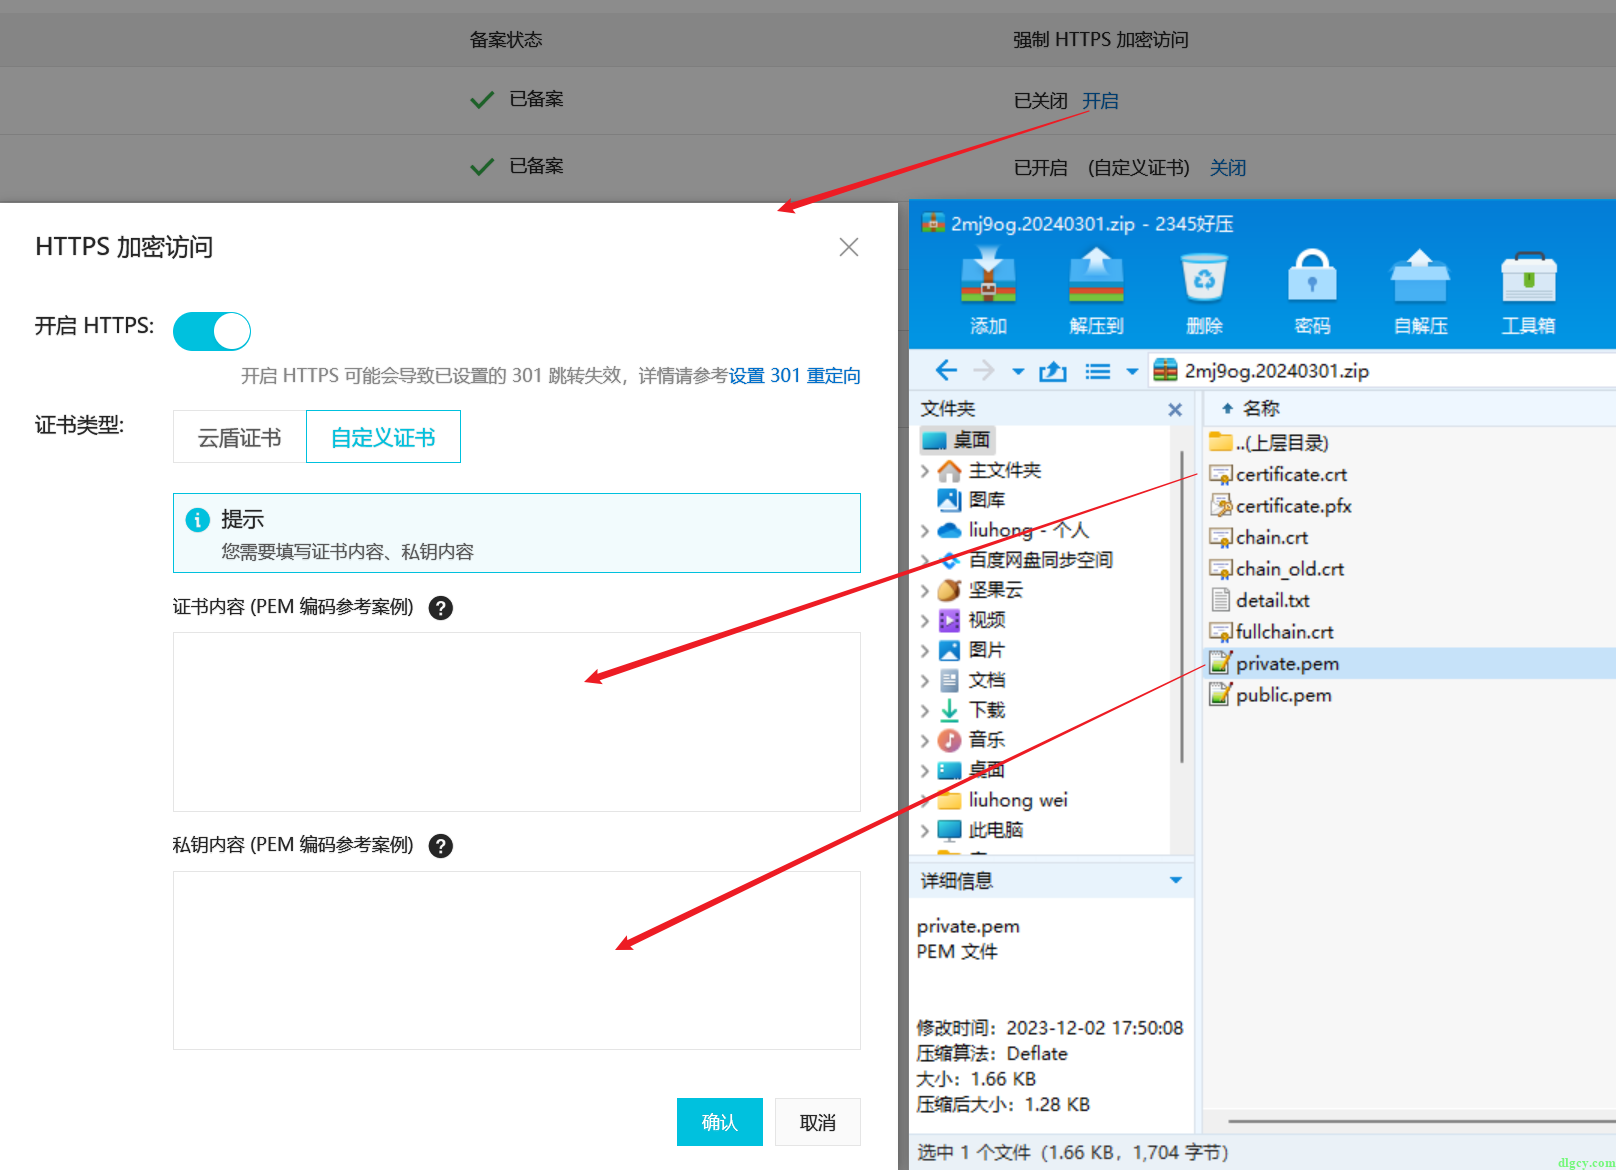Open the ..(上层目录) parent folder entry
This screenshot has width=1616, height=1170.
pyautogui.click(x=1282, y=443)
